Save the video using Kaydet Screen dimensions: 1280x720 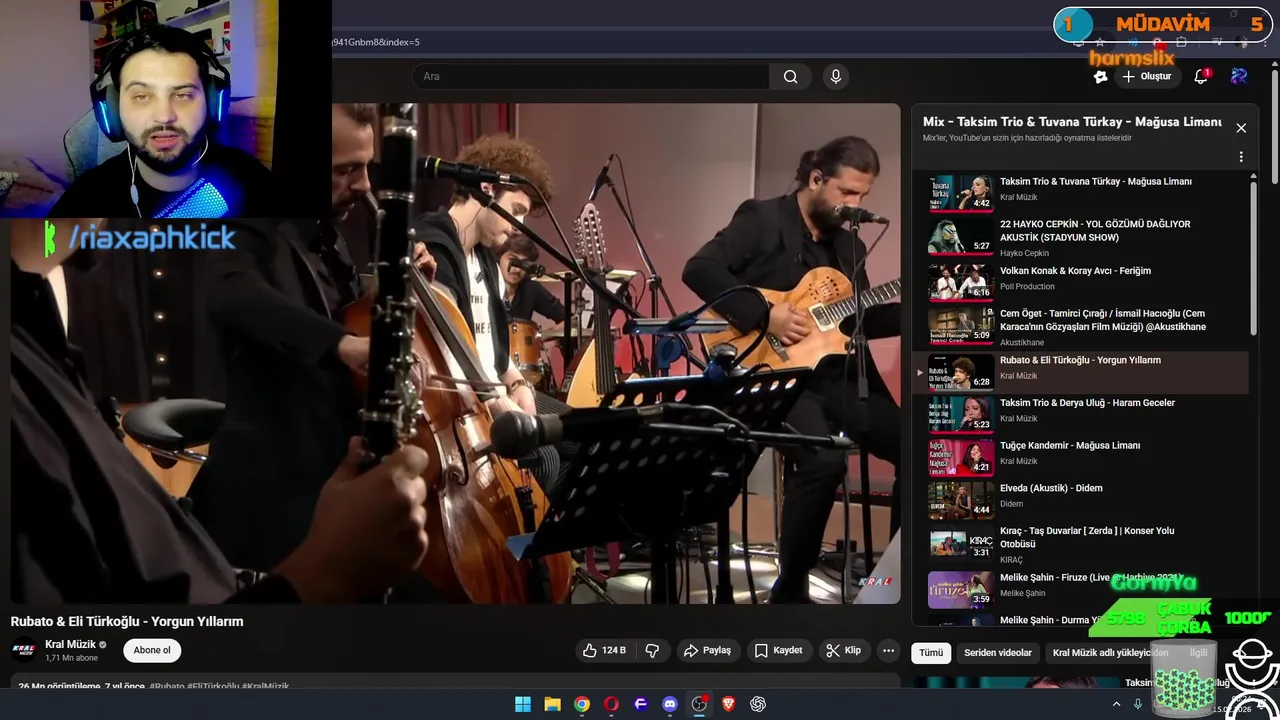(778, 650)
